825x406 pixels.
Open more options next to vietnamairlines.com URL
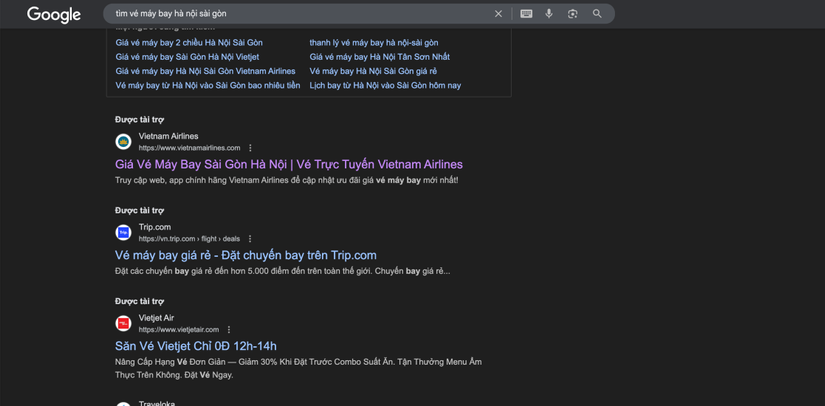click(250, 148)
